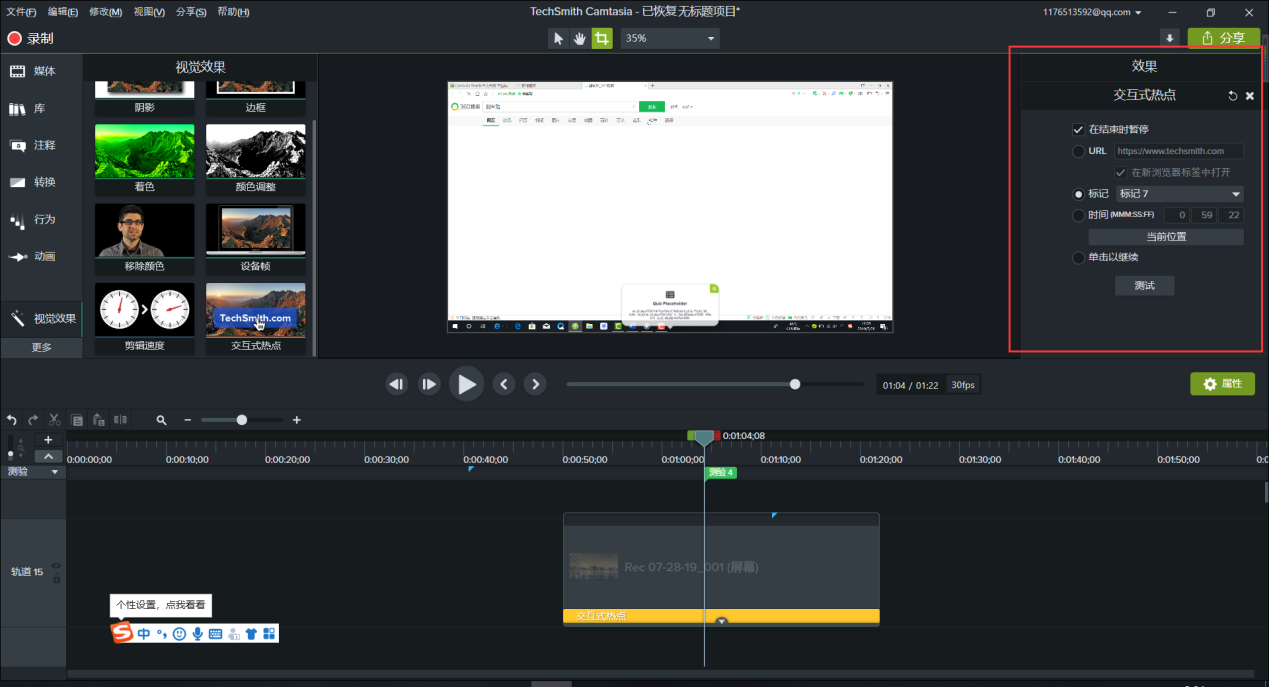This screenshot has height=687, width=1269.
Task: Open the 标记 7 marker dropdown
Action: [1179, 194]
